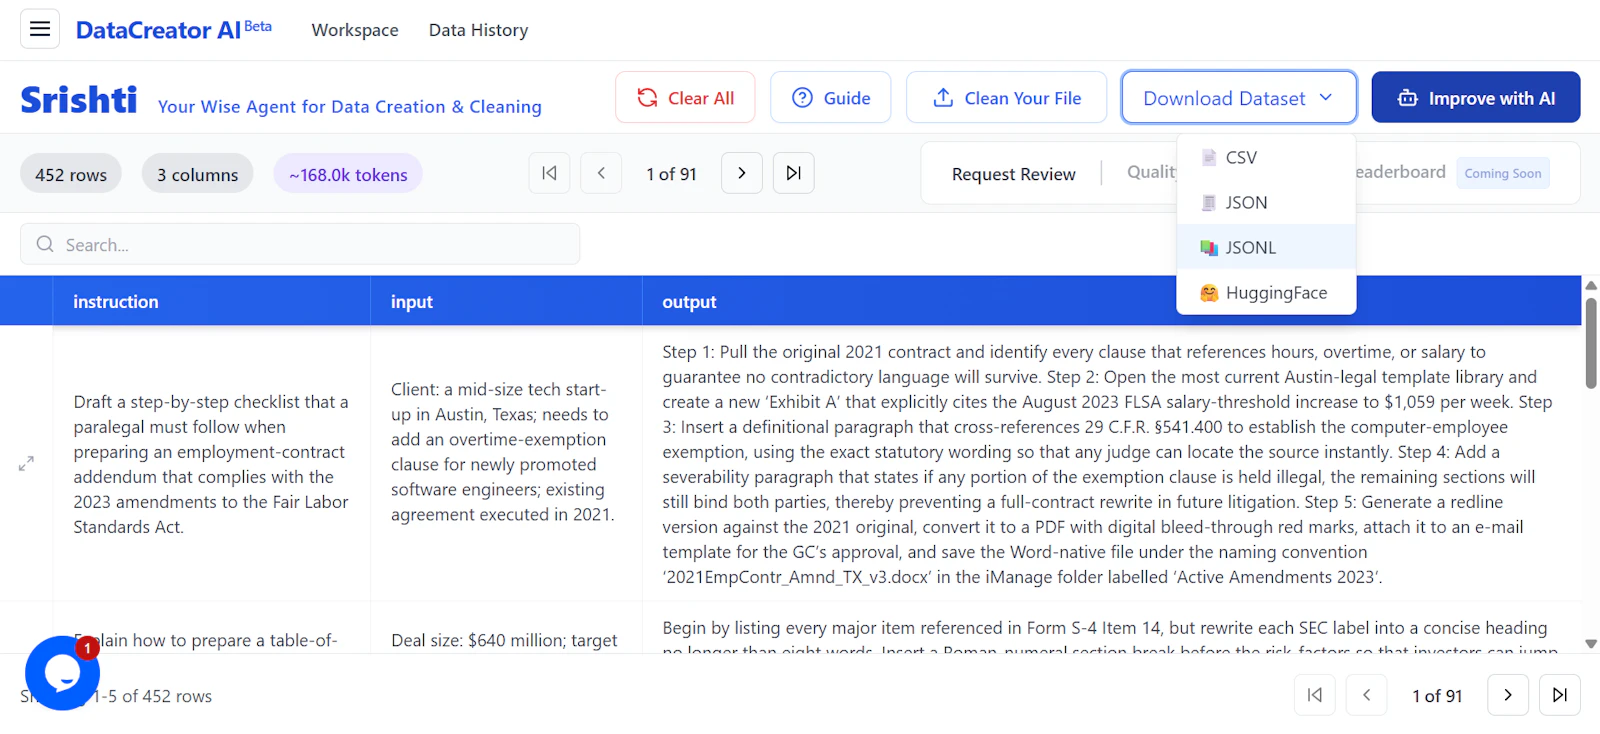This screenshot has width=1600, height=734.
Task: Go to next page in bottom pager
Action: coord(1508,695)
